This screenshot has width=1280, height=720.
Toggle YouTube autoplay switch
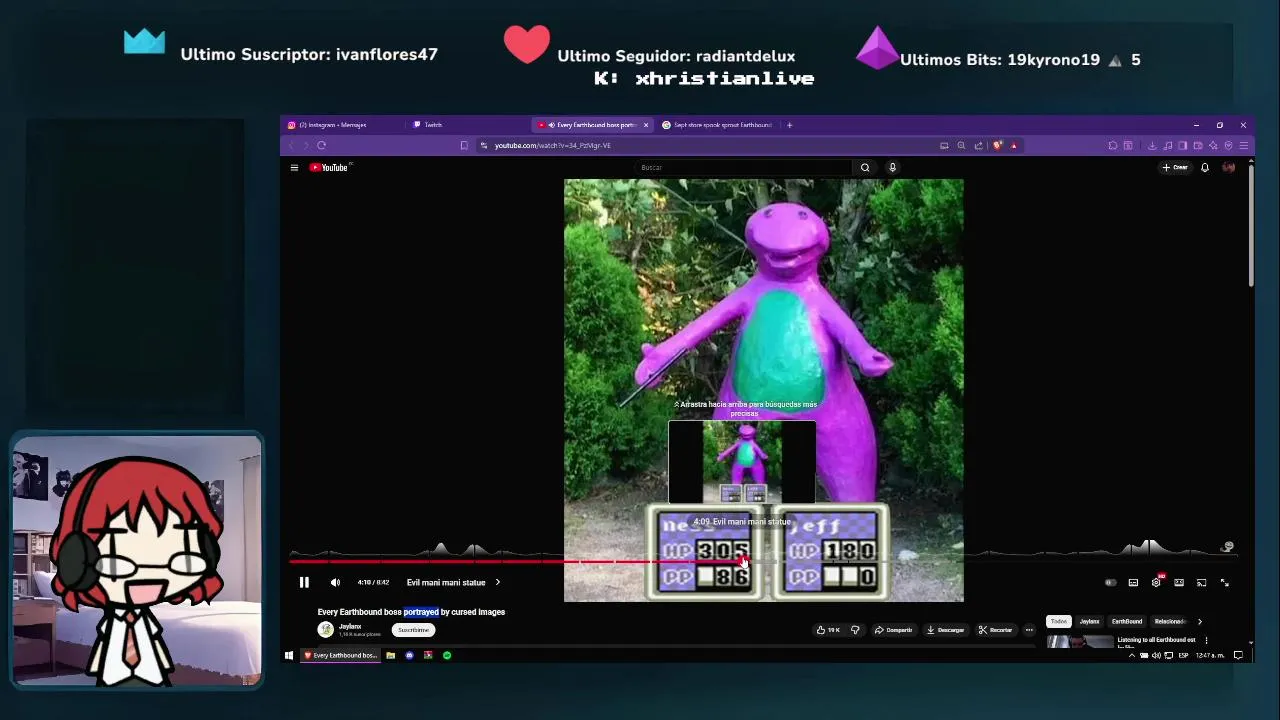point(1110,582)
